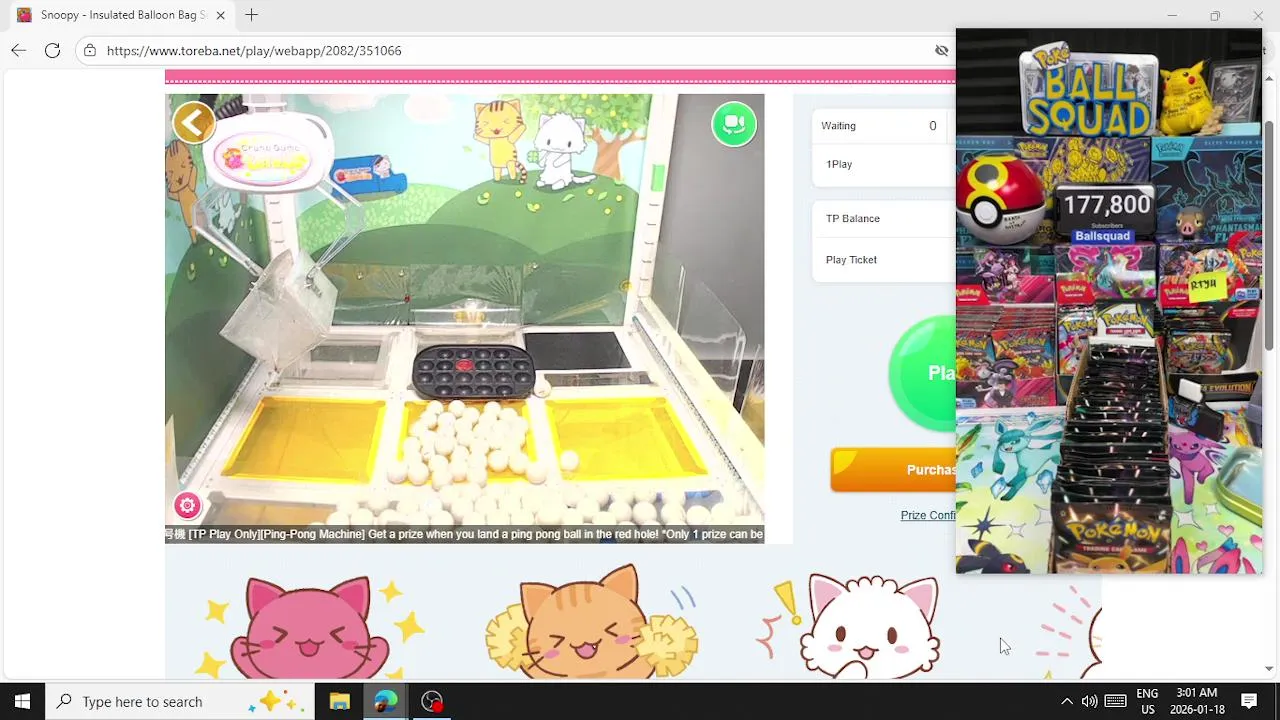Click the yellow back arrow on game video
Screen dimensions: 1280x720
pyautogui.click(x=194, y=123)
